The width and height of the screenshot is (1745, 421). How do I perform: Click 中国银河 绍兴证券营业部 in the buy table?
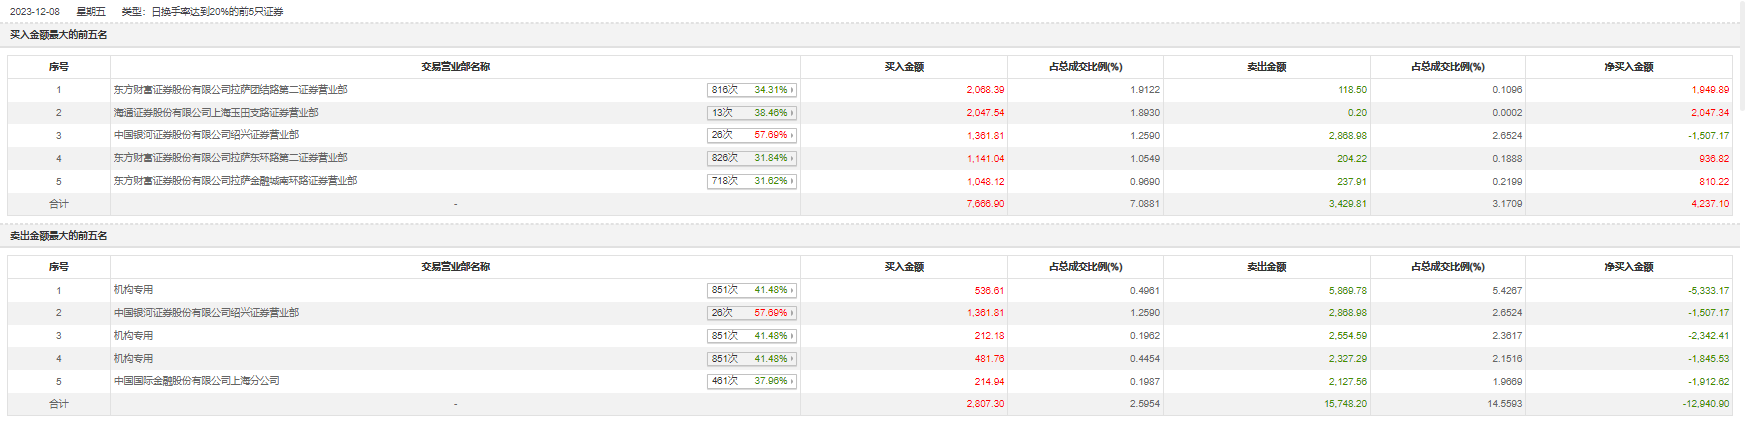206,135
